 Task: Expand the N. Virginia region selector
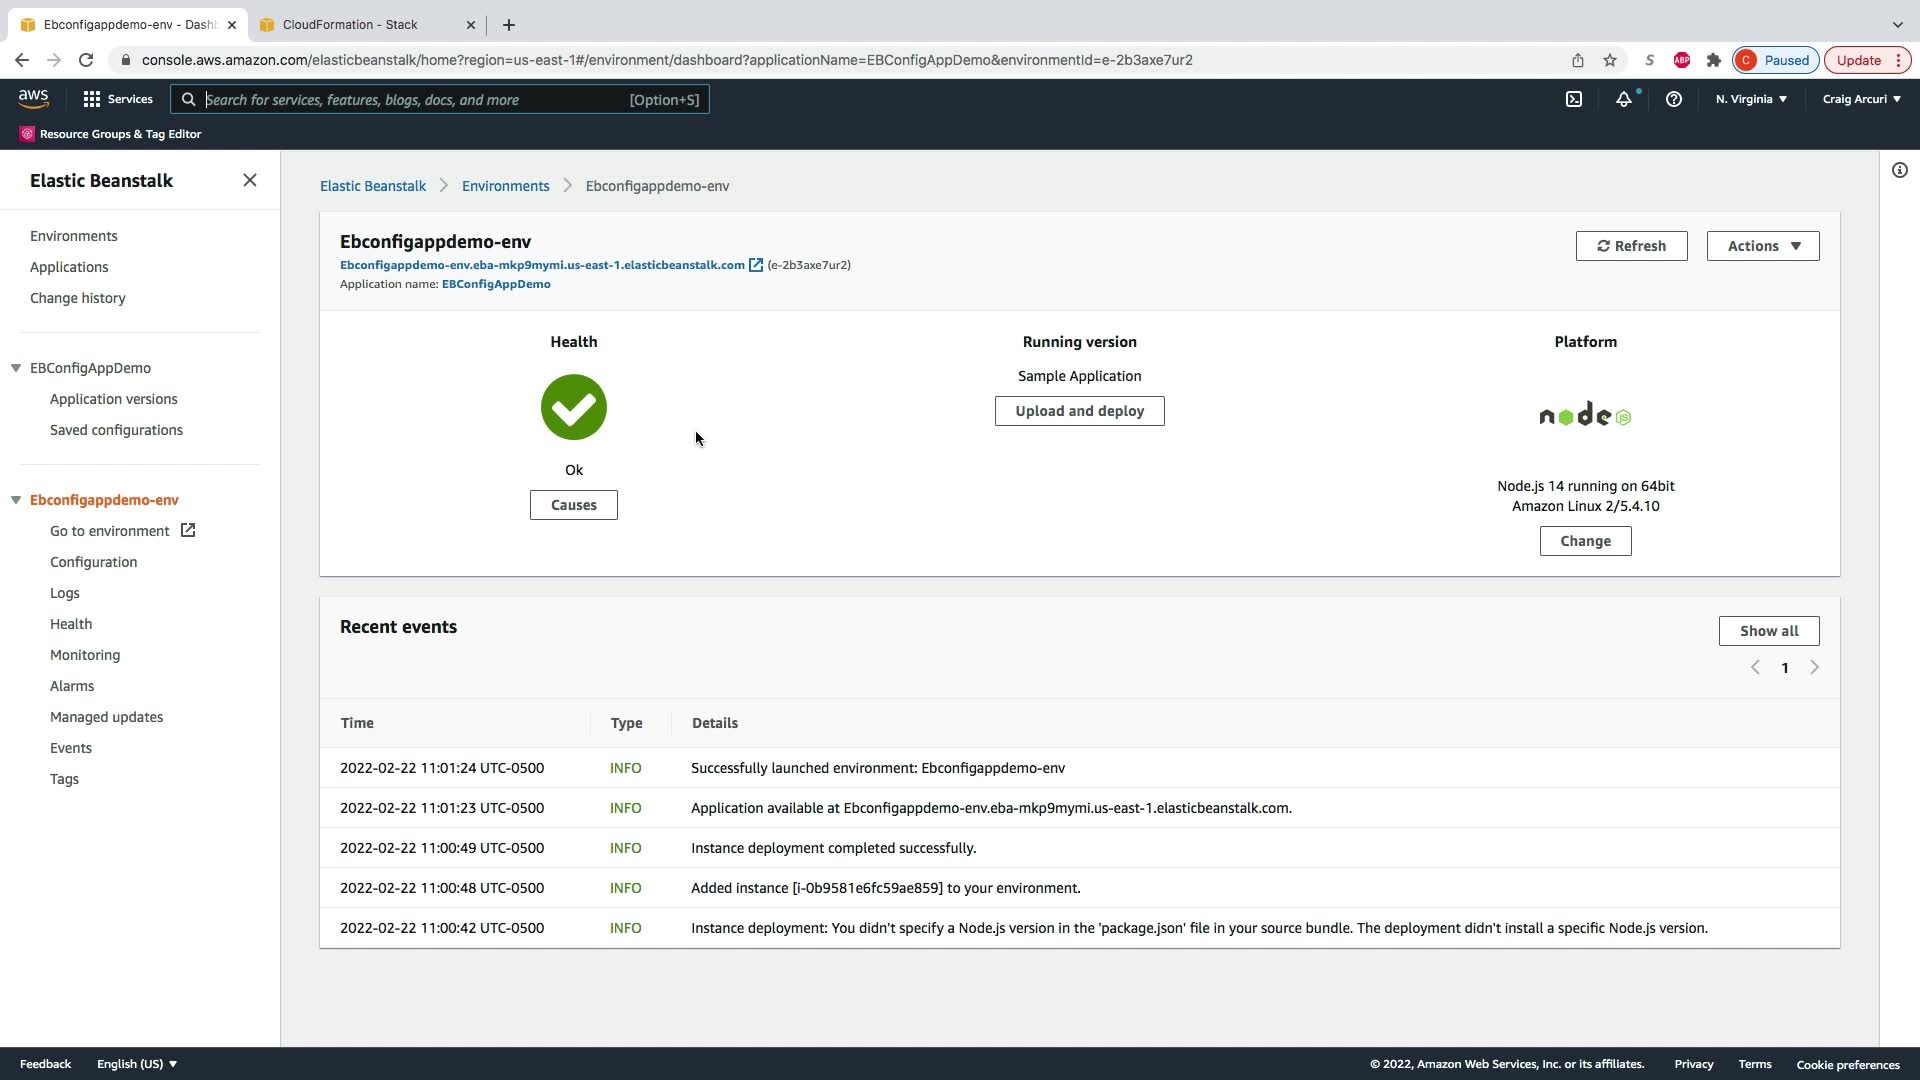(x=1751, y=99)
